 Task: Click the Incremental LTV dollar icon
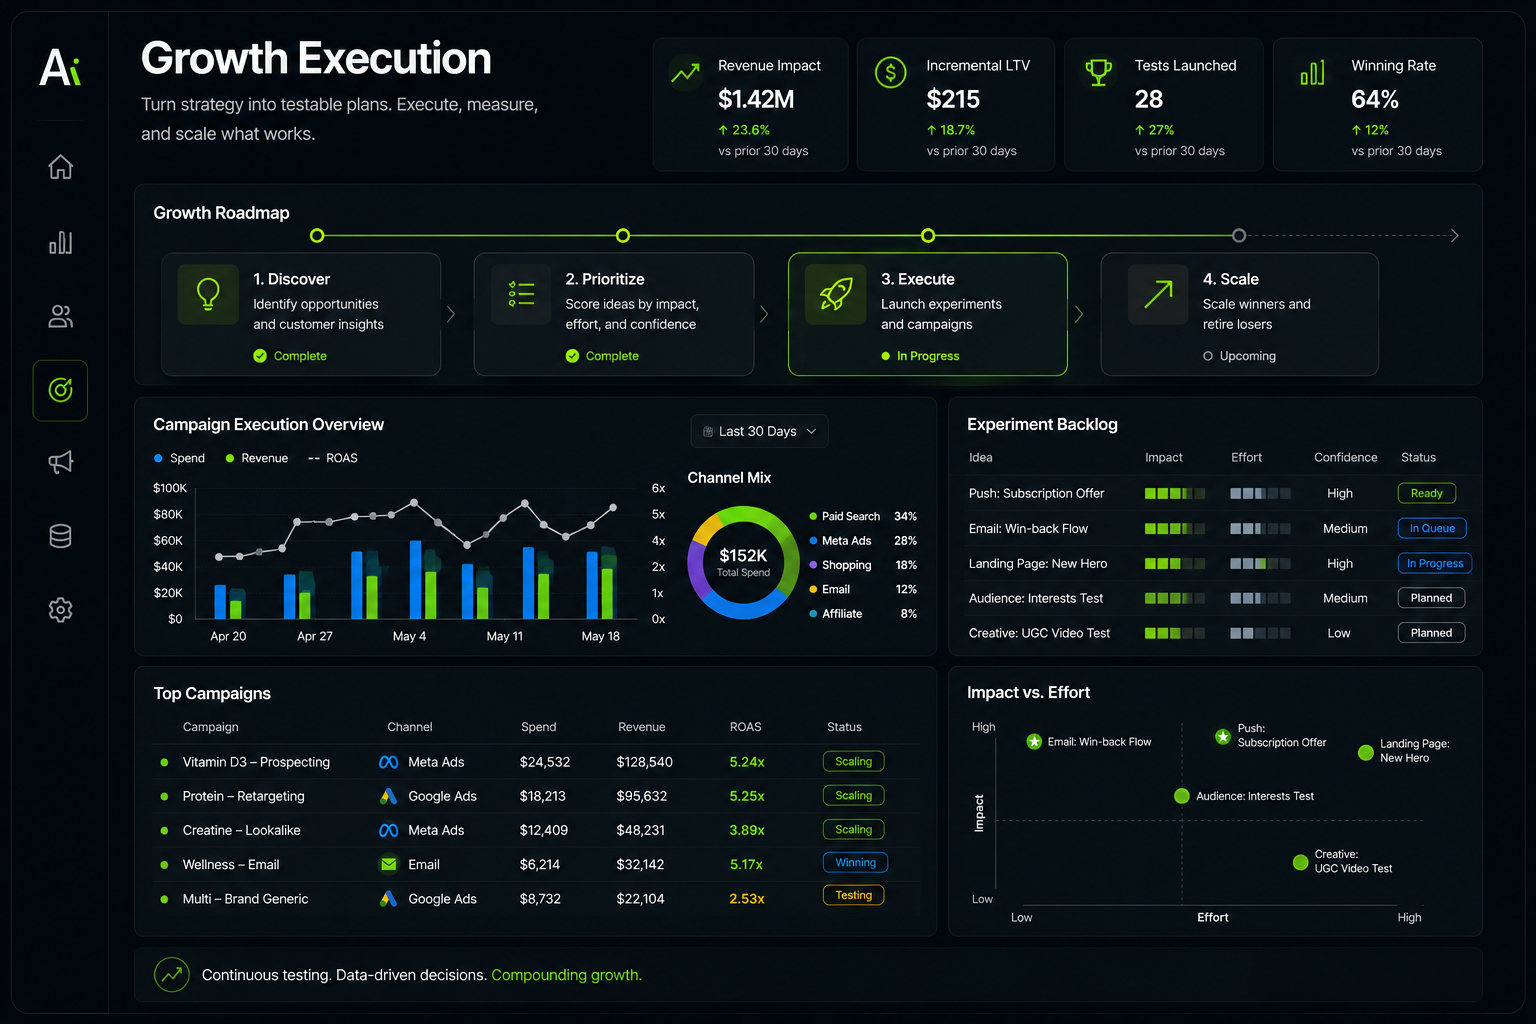click(890, 72)
